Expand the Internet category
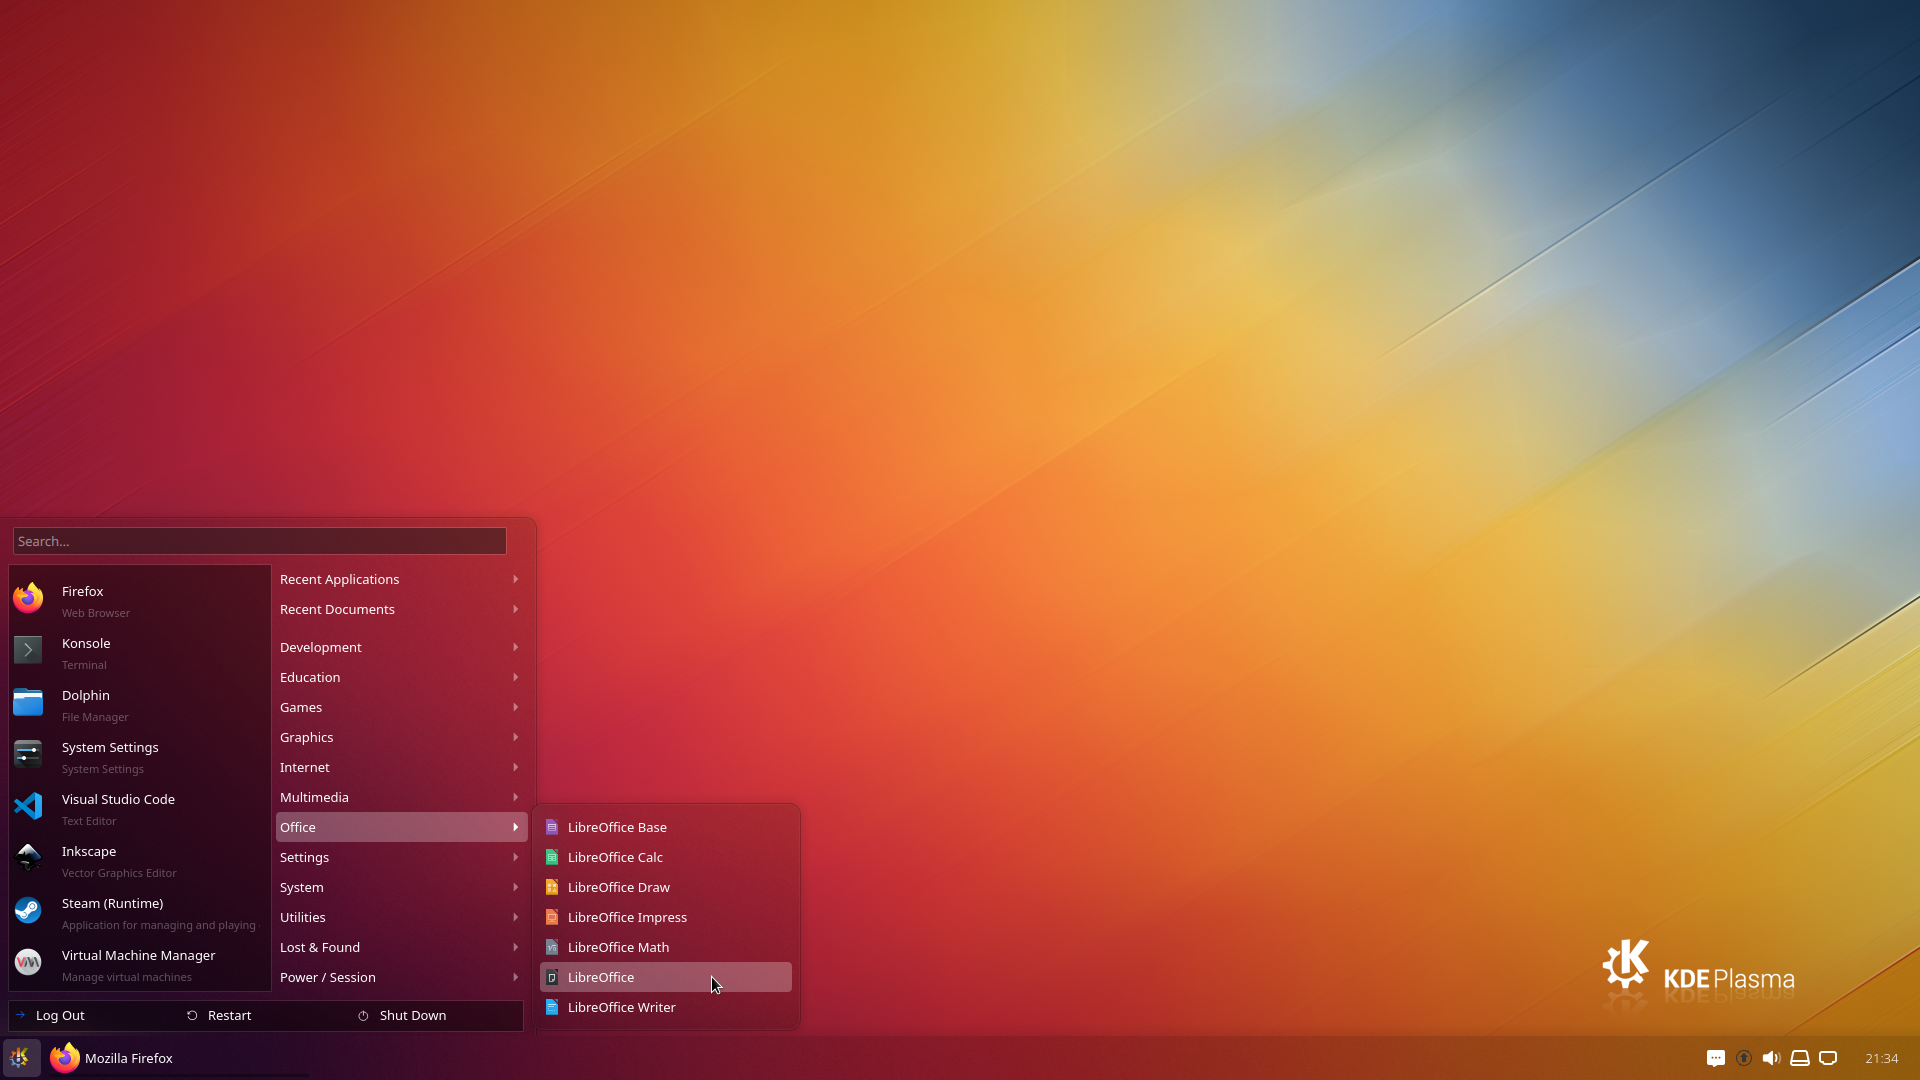The width and height of the screenshot is (1920, 1080). point(400,767)
